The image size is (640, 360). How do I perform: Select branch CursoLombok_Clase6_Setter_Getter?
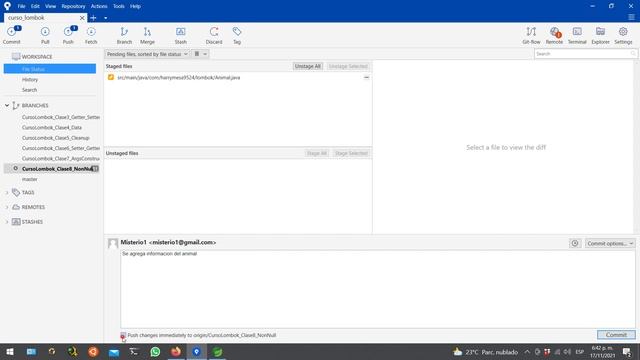pyautogui.click(x=61, y=148)
